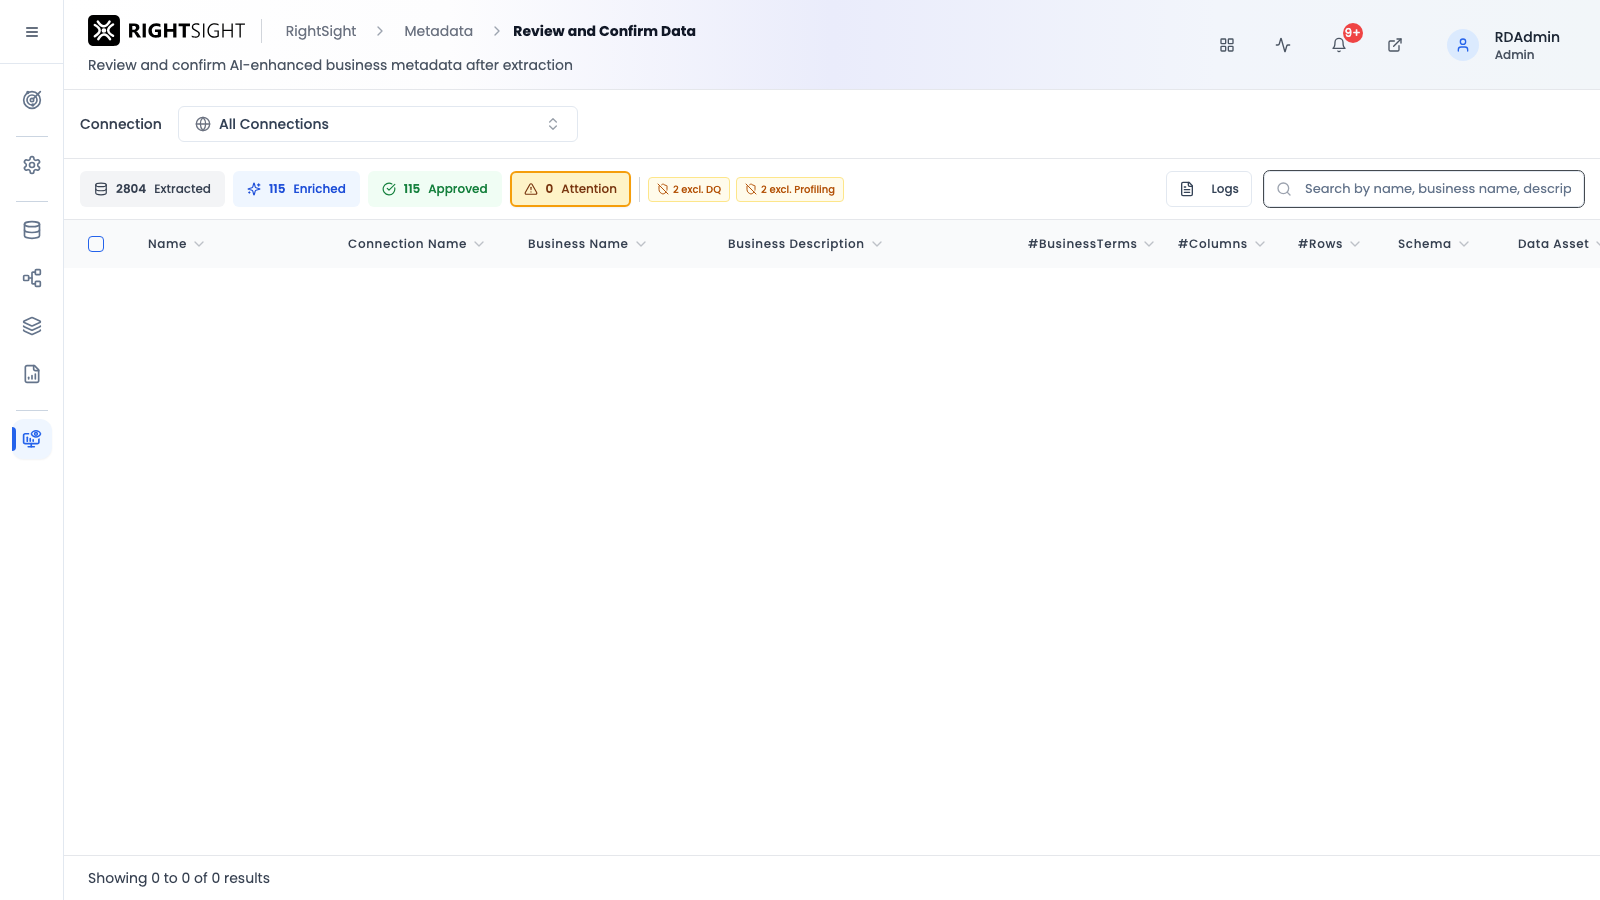The width and height of the screenshot is (1600, 900).
Task: Click the search magnifier icon
Action: 1284,189
